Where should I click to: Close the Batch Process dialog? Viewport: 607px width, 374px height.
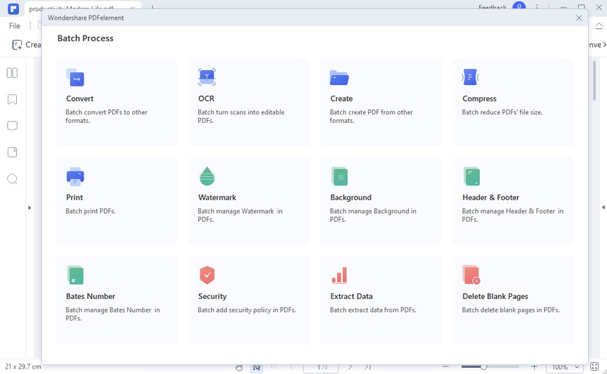[579, 18]
